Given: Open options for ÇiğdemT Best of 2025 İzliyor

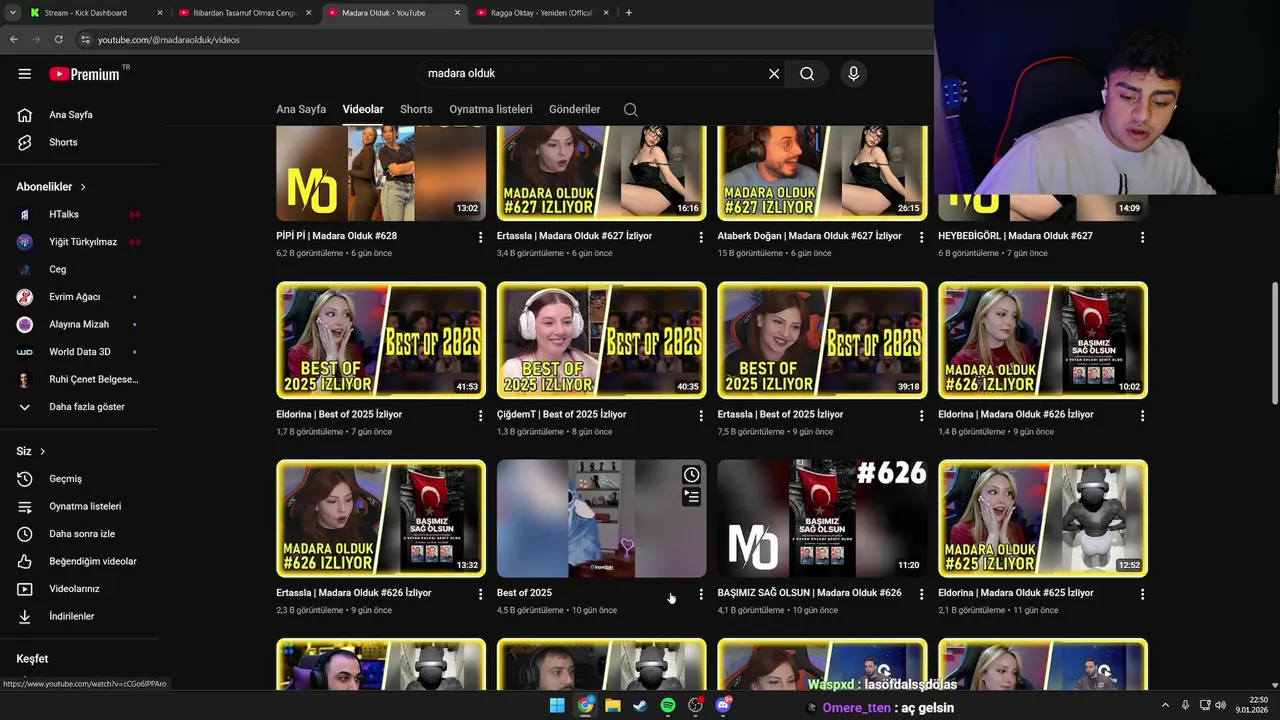Looking at the screenshot, I should (x=701, y=415).
